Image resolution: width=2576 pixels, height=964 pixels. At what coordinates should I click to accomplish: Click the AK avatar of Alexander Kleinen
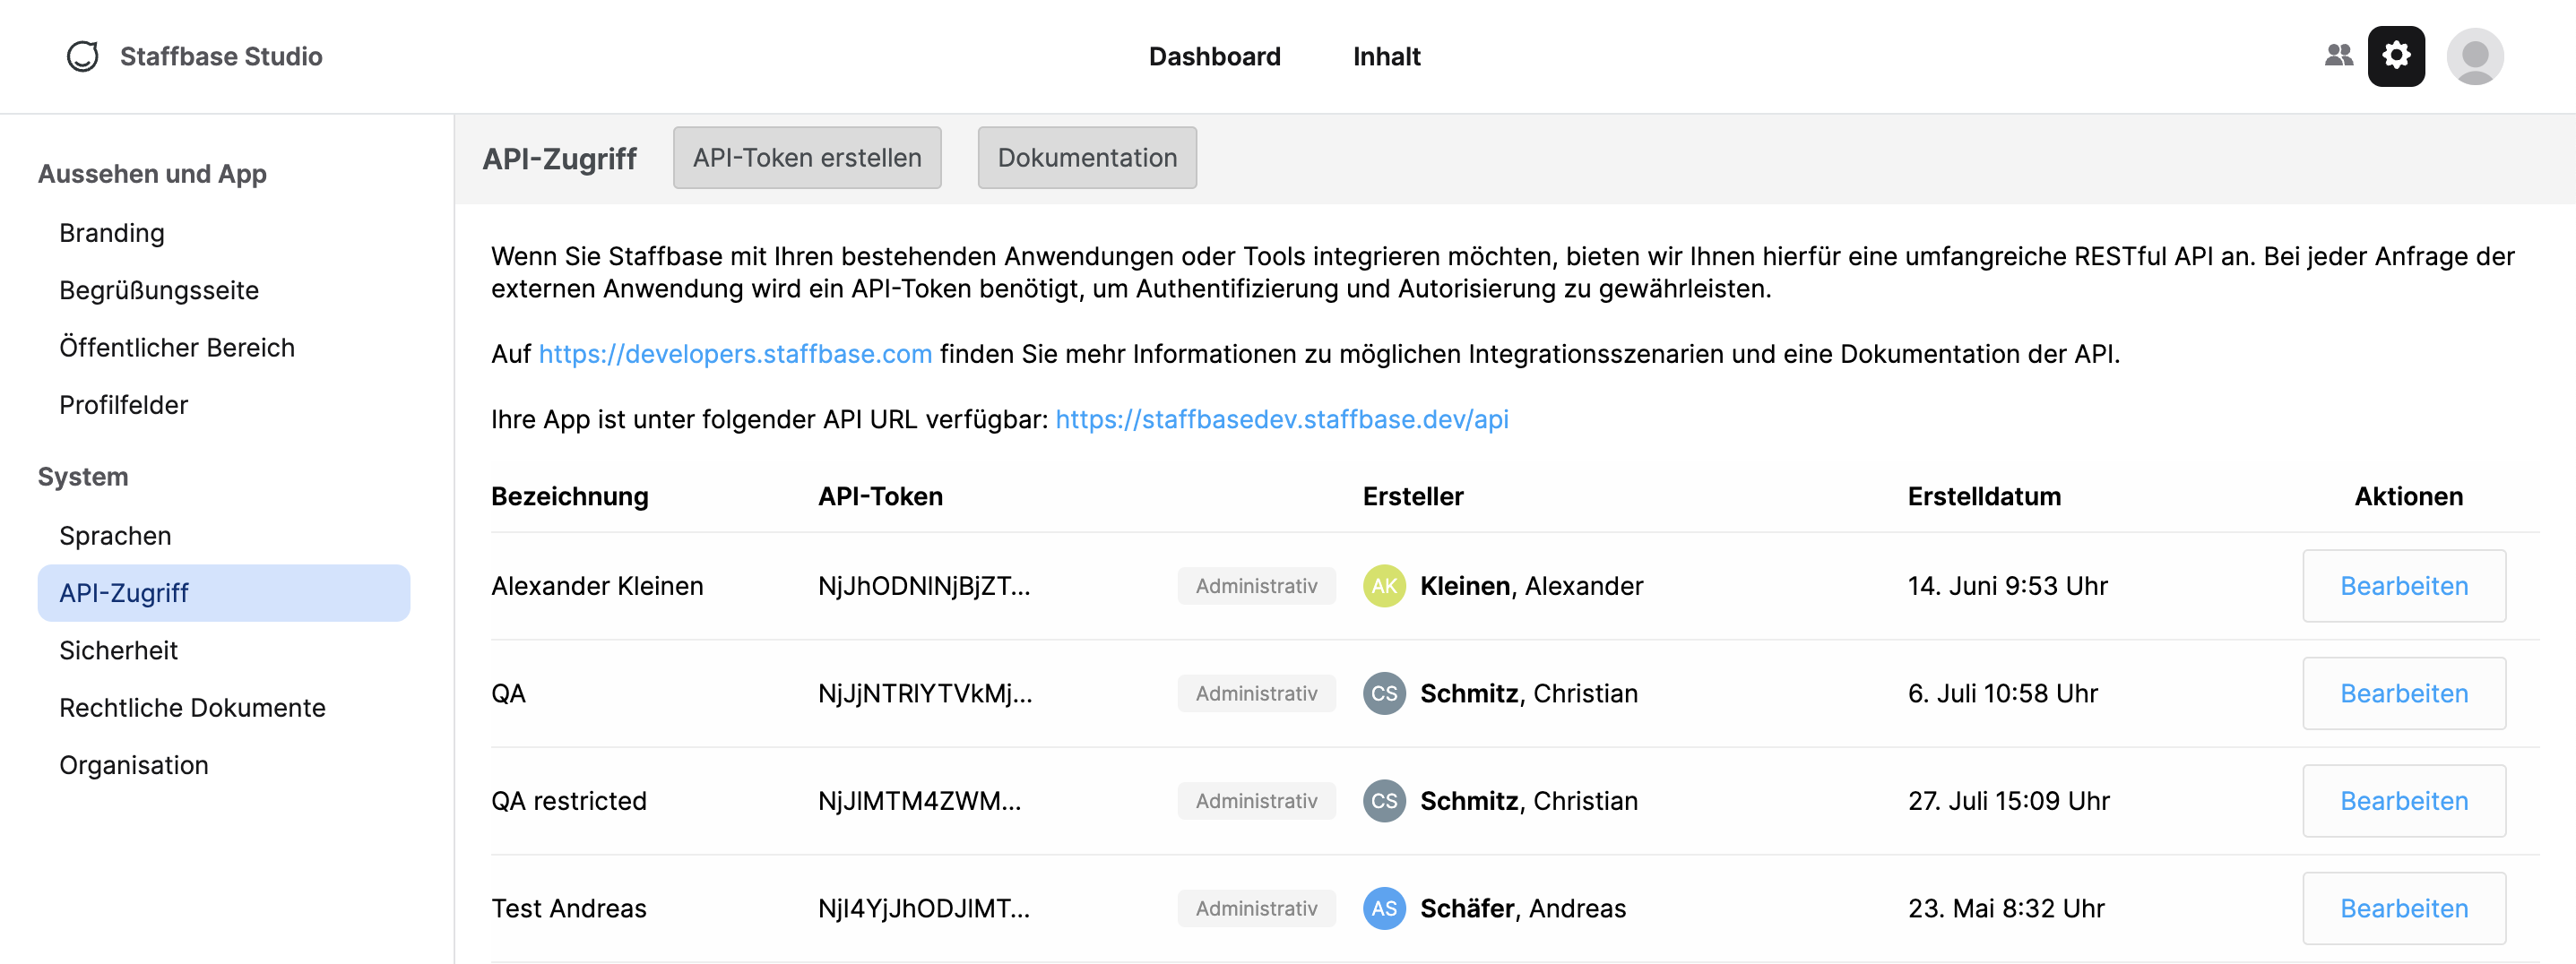tap(1384, 586)
